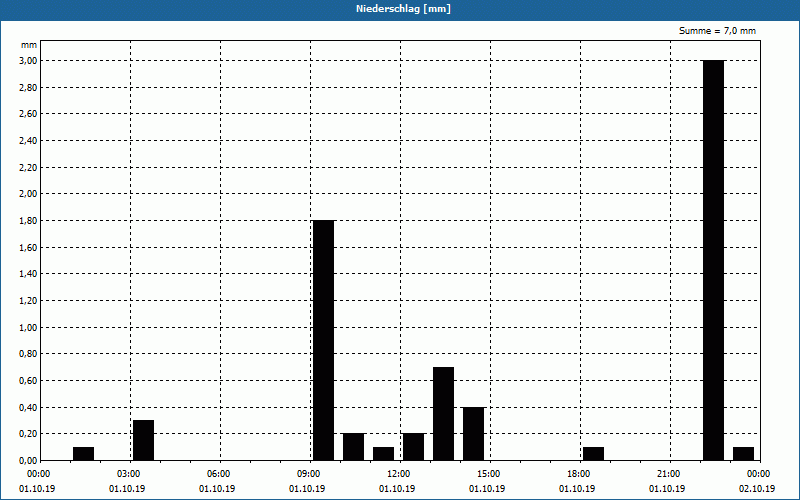Click the 21:00 time label

[670, 474]
